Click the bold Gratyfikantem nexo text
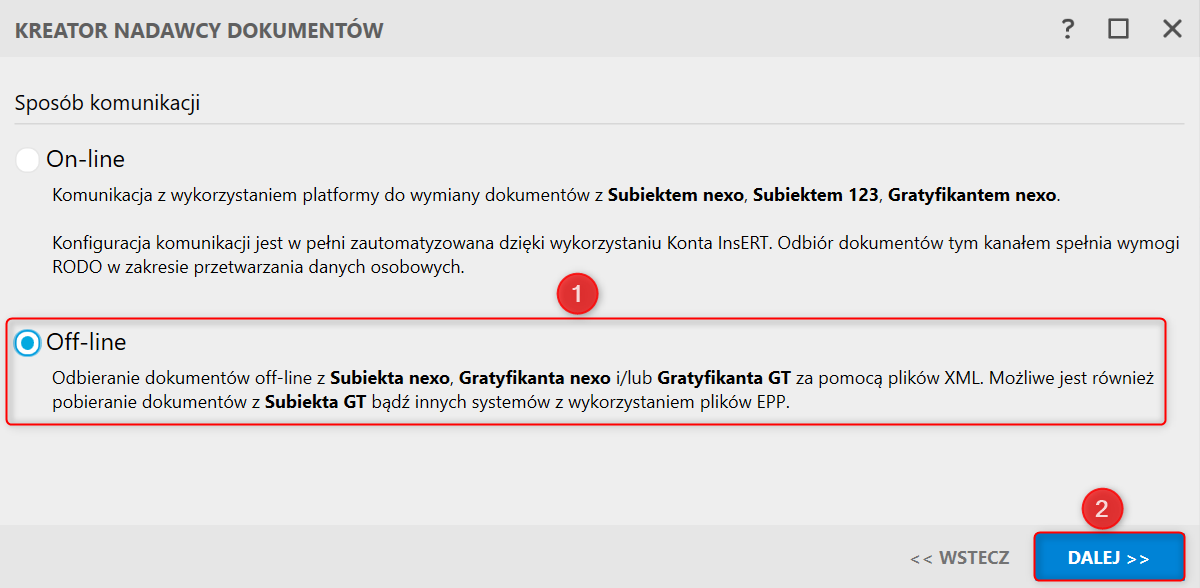 pyautogui.click(x=971, y=195)
